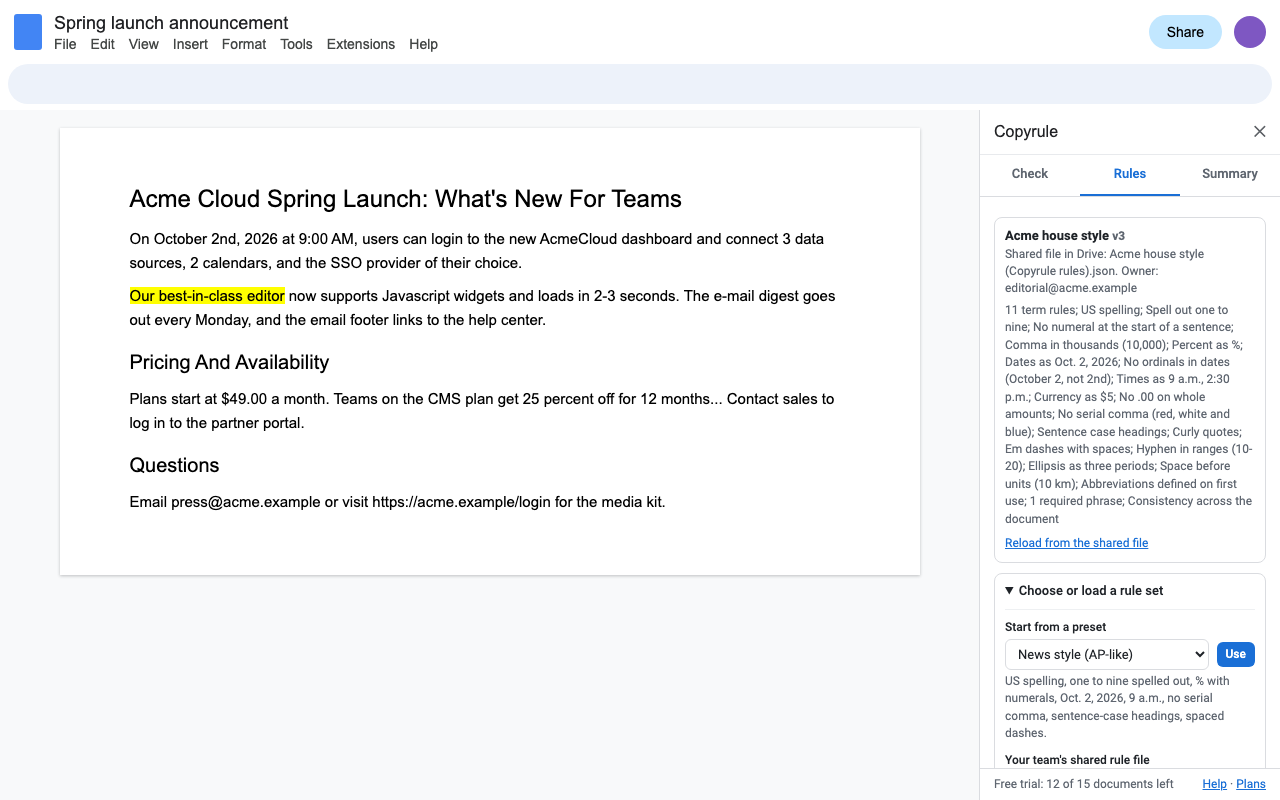Open the Plans link in the footer
Screen dimensions: 1280x800
click(1251, 784)
